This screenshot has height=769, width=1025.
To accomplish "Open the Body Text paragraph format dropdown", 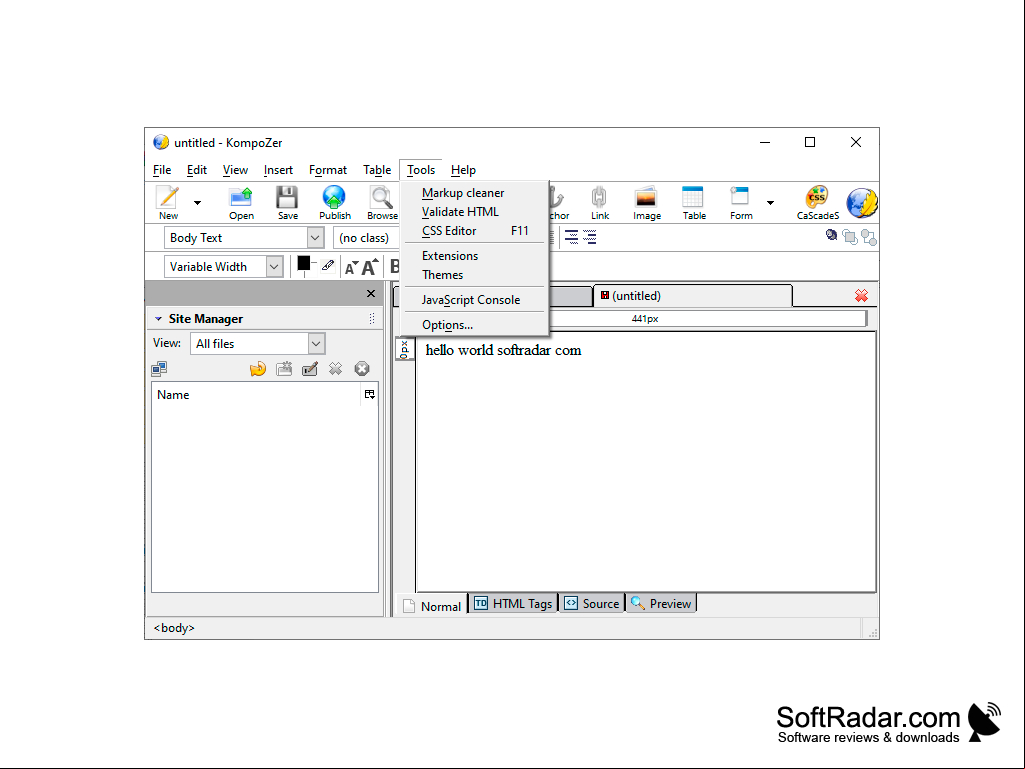I will point(244,237).
